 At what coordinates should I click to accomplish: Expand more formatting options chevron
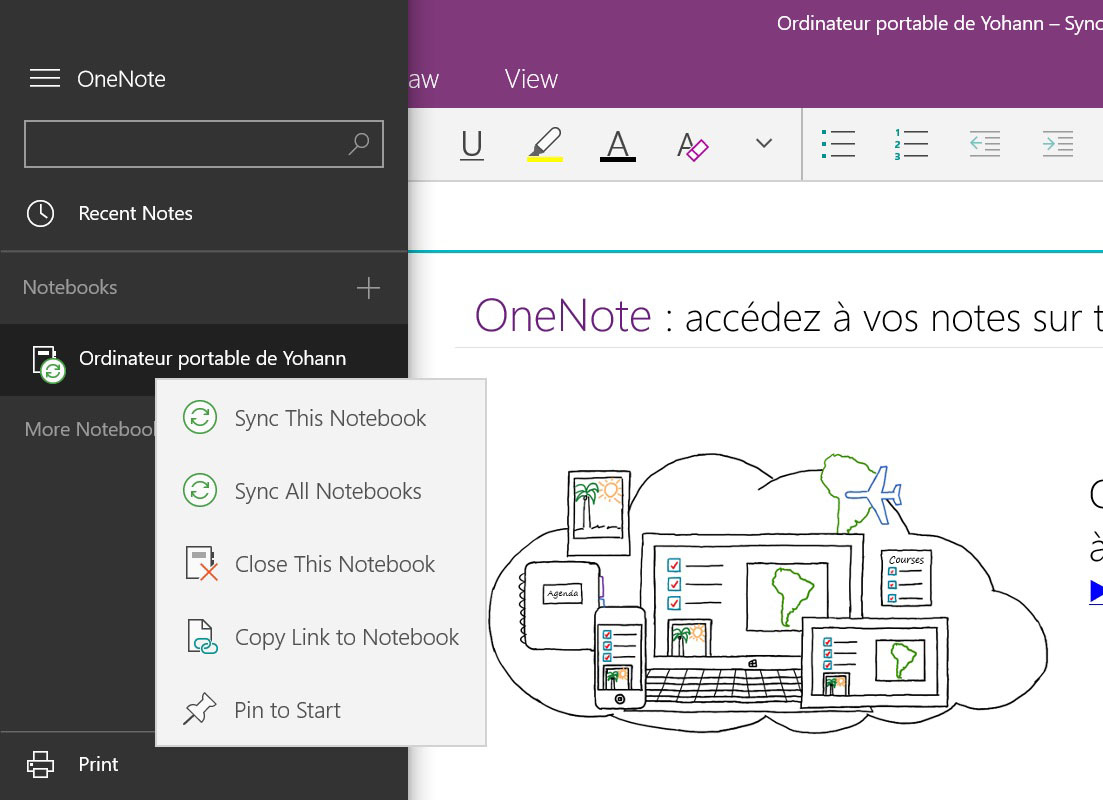[x=764, y=144]
